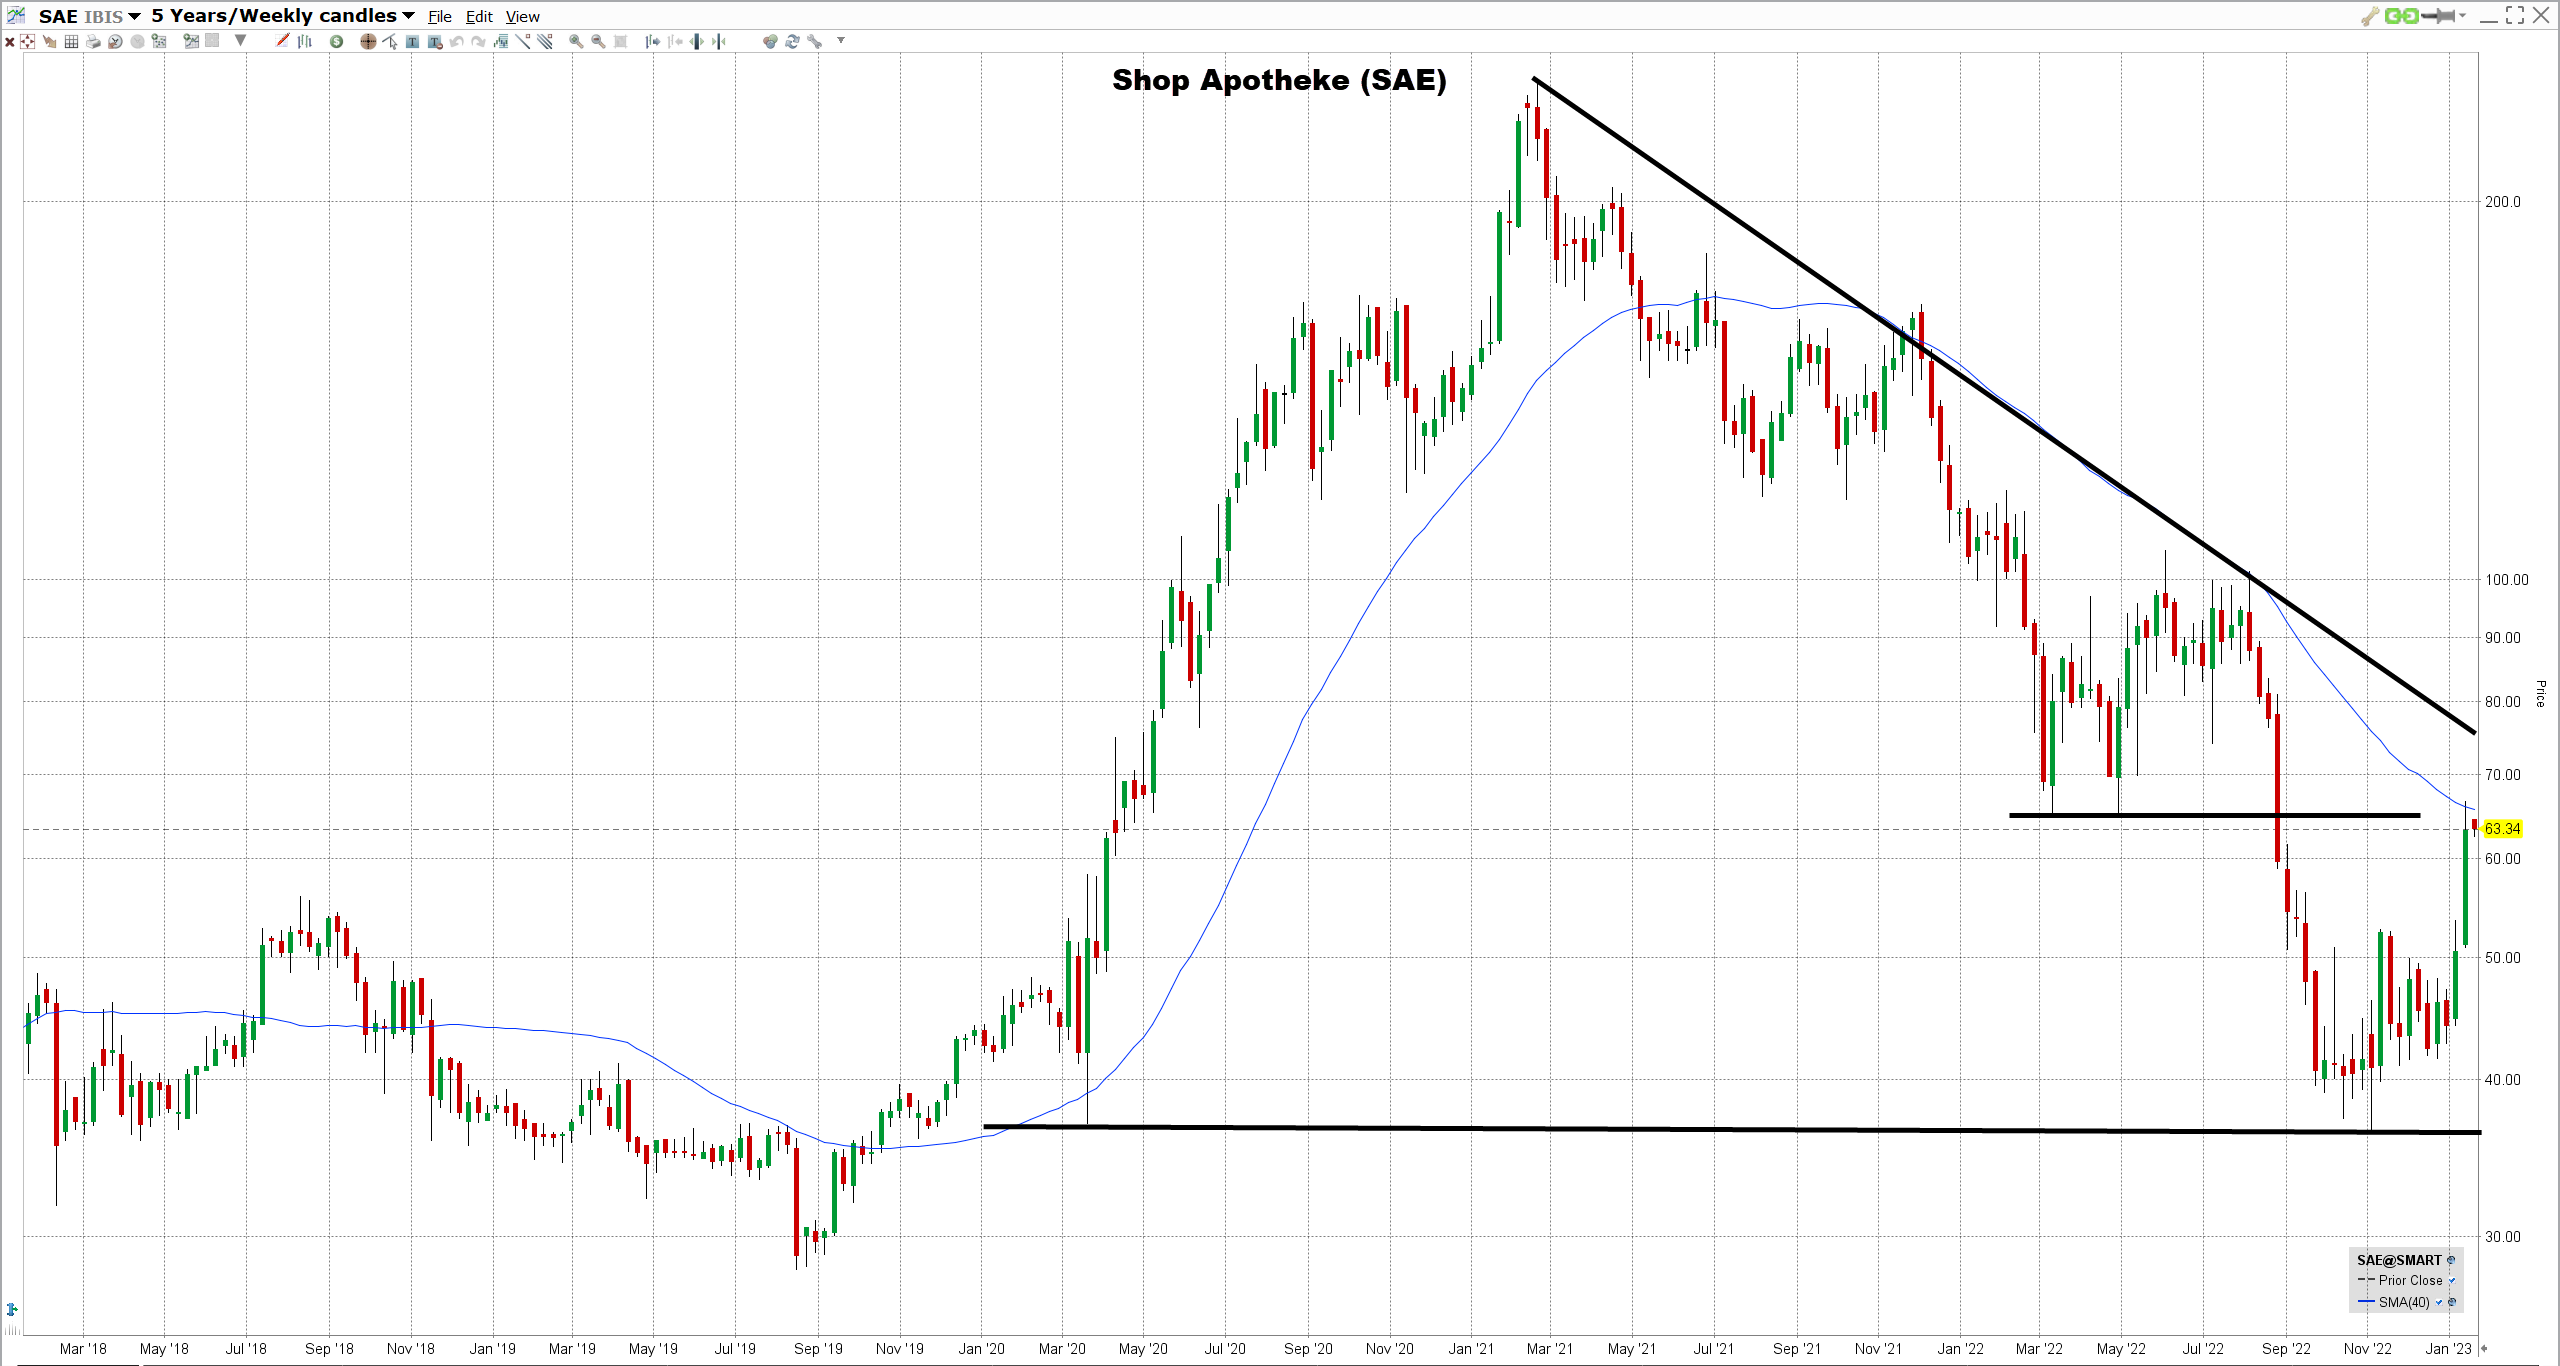Click the SAE@SMART legend label

(x=2399, y=1260)
